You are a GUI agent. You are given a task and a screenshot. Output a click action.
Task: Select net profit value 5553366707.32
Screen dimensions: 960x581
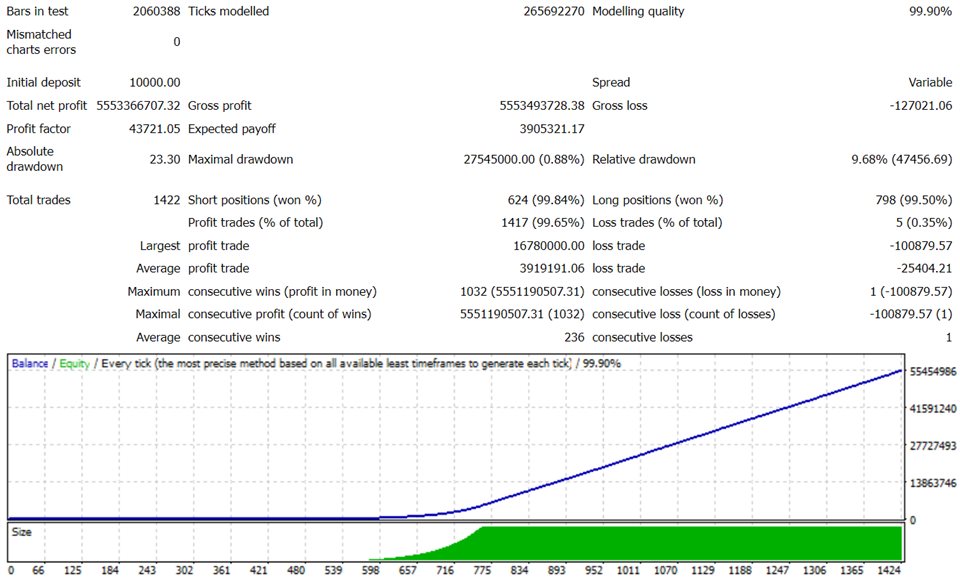138,105
